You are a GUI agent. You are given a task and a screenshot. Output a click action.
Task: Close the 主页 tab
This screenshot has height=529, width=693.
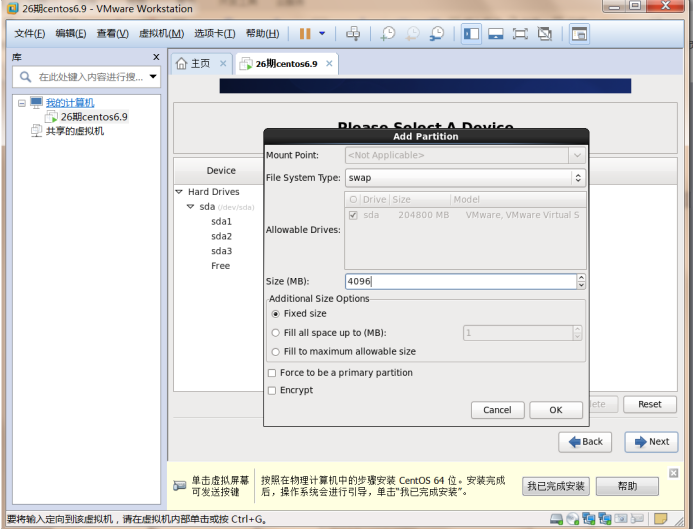[x=223, y=63]
